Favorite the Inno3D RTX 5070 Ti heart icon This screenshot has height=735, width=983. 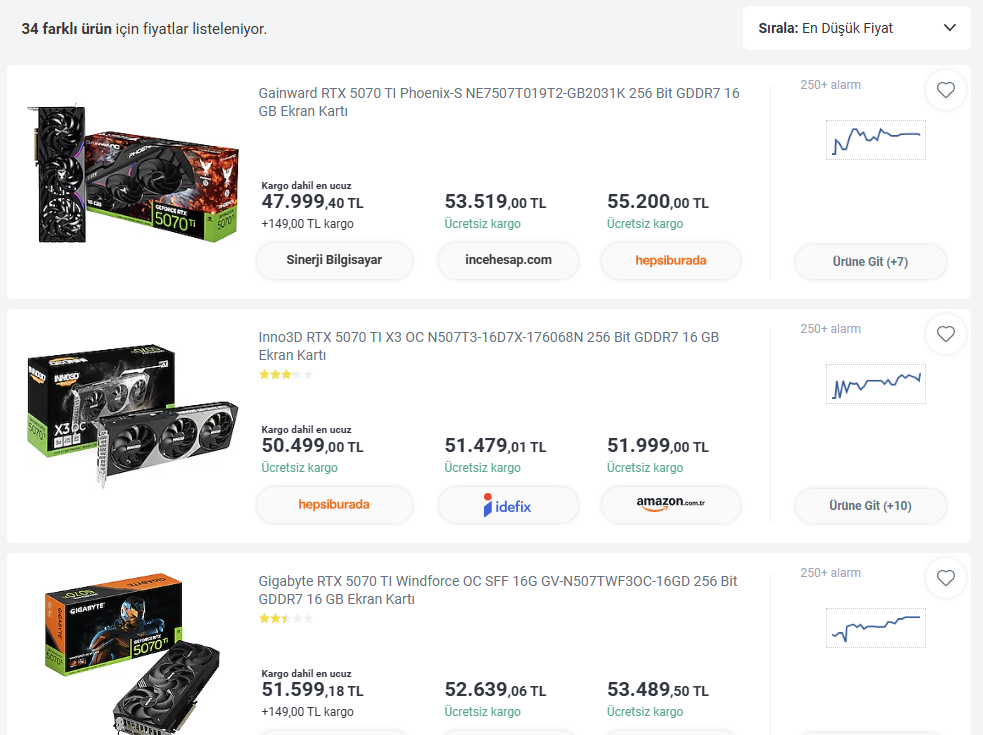point(945,334)
